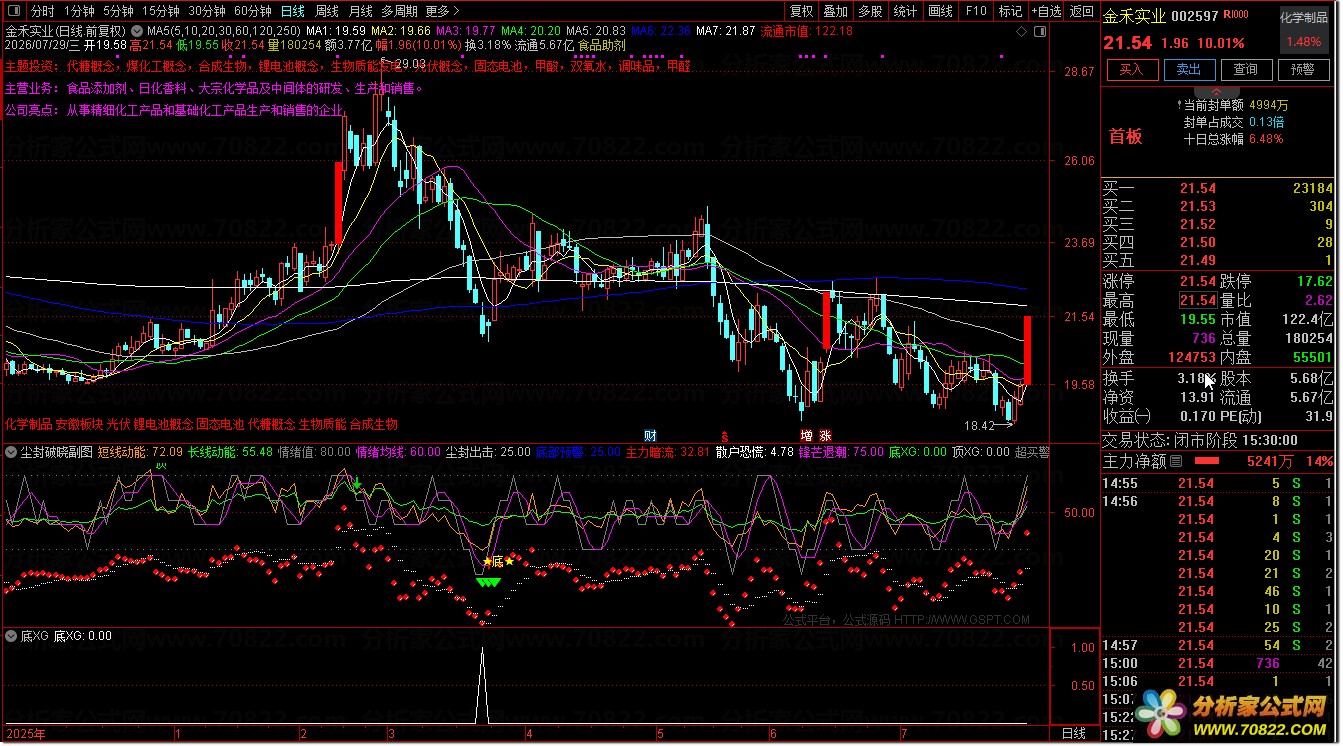Open the 多周期 multi-period view
The image size is (1343, 746).
(399, 11)
